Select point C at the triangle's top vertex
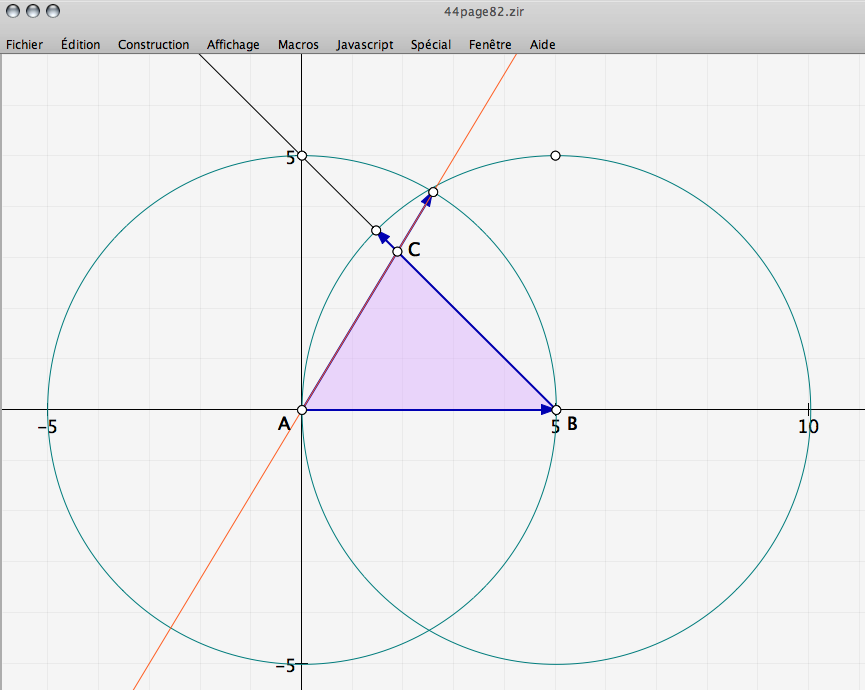Screen dimensions: 865x690 (x=397, y=251)
